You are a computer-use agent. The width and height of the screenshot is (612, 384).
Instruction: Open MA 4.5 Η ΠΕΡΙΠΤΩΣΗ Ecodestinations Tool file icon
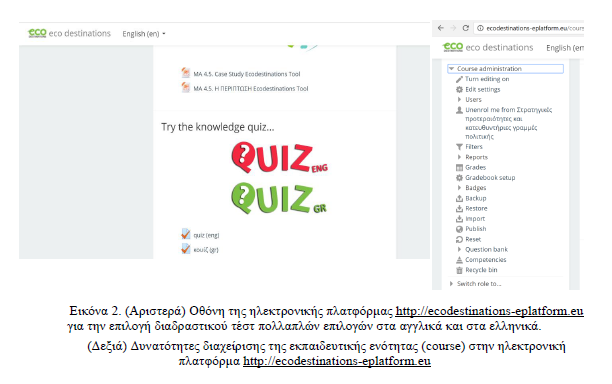pyautogui.click(x=185, y=87)
